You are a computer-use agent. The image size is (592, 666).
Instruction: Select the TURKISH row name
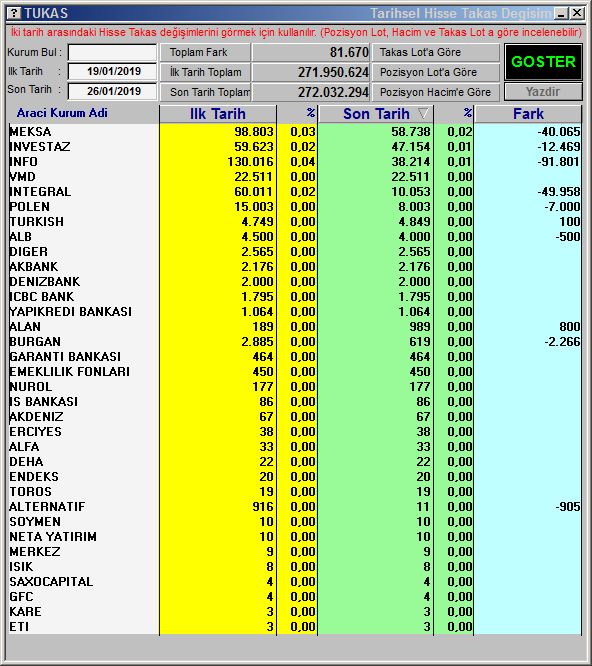(37, 222)
